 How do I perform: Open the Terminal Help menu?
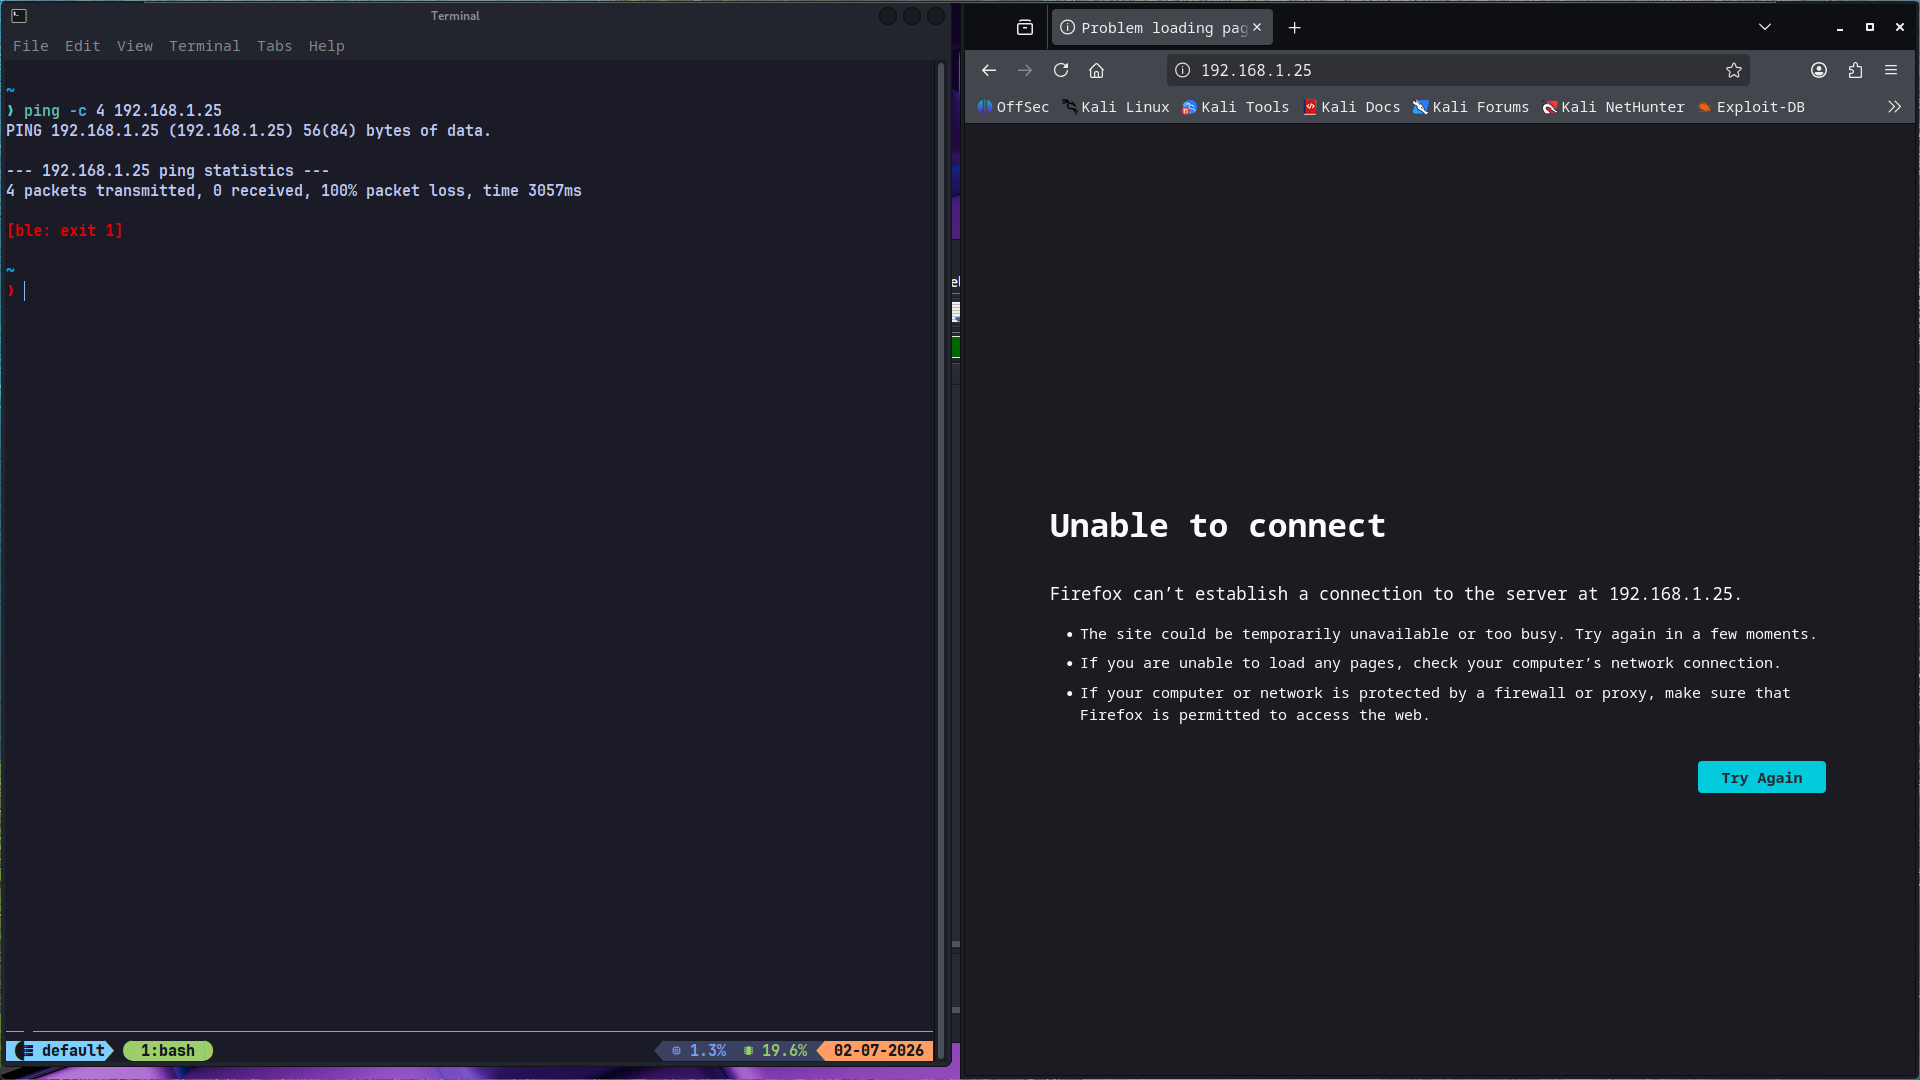[x=327, y=46]
